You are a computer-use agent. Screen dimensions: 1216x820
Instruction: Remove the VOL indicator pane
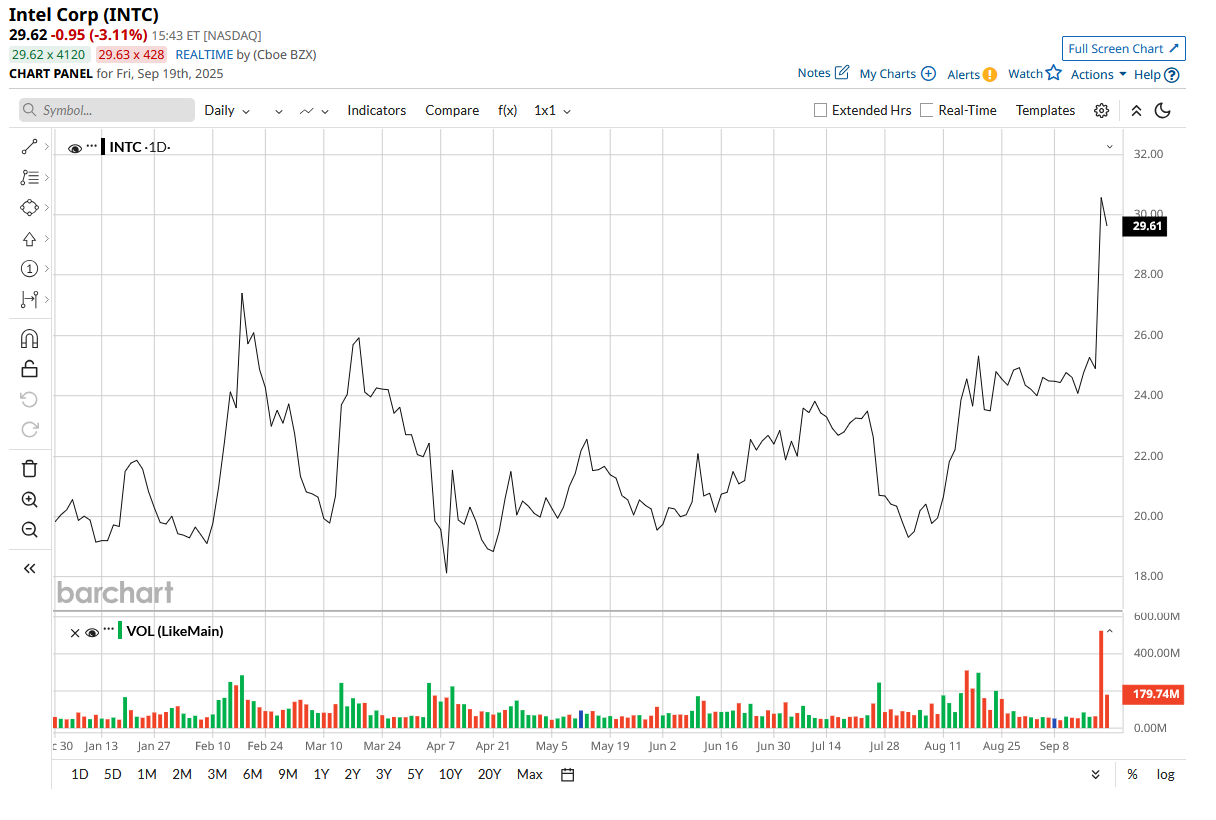click(x=74, y=632)
